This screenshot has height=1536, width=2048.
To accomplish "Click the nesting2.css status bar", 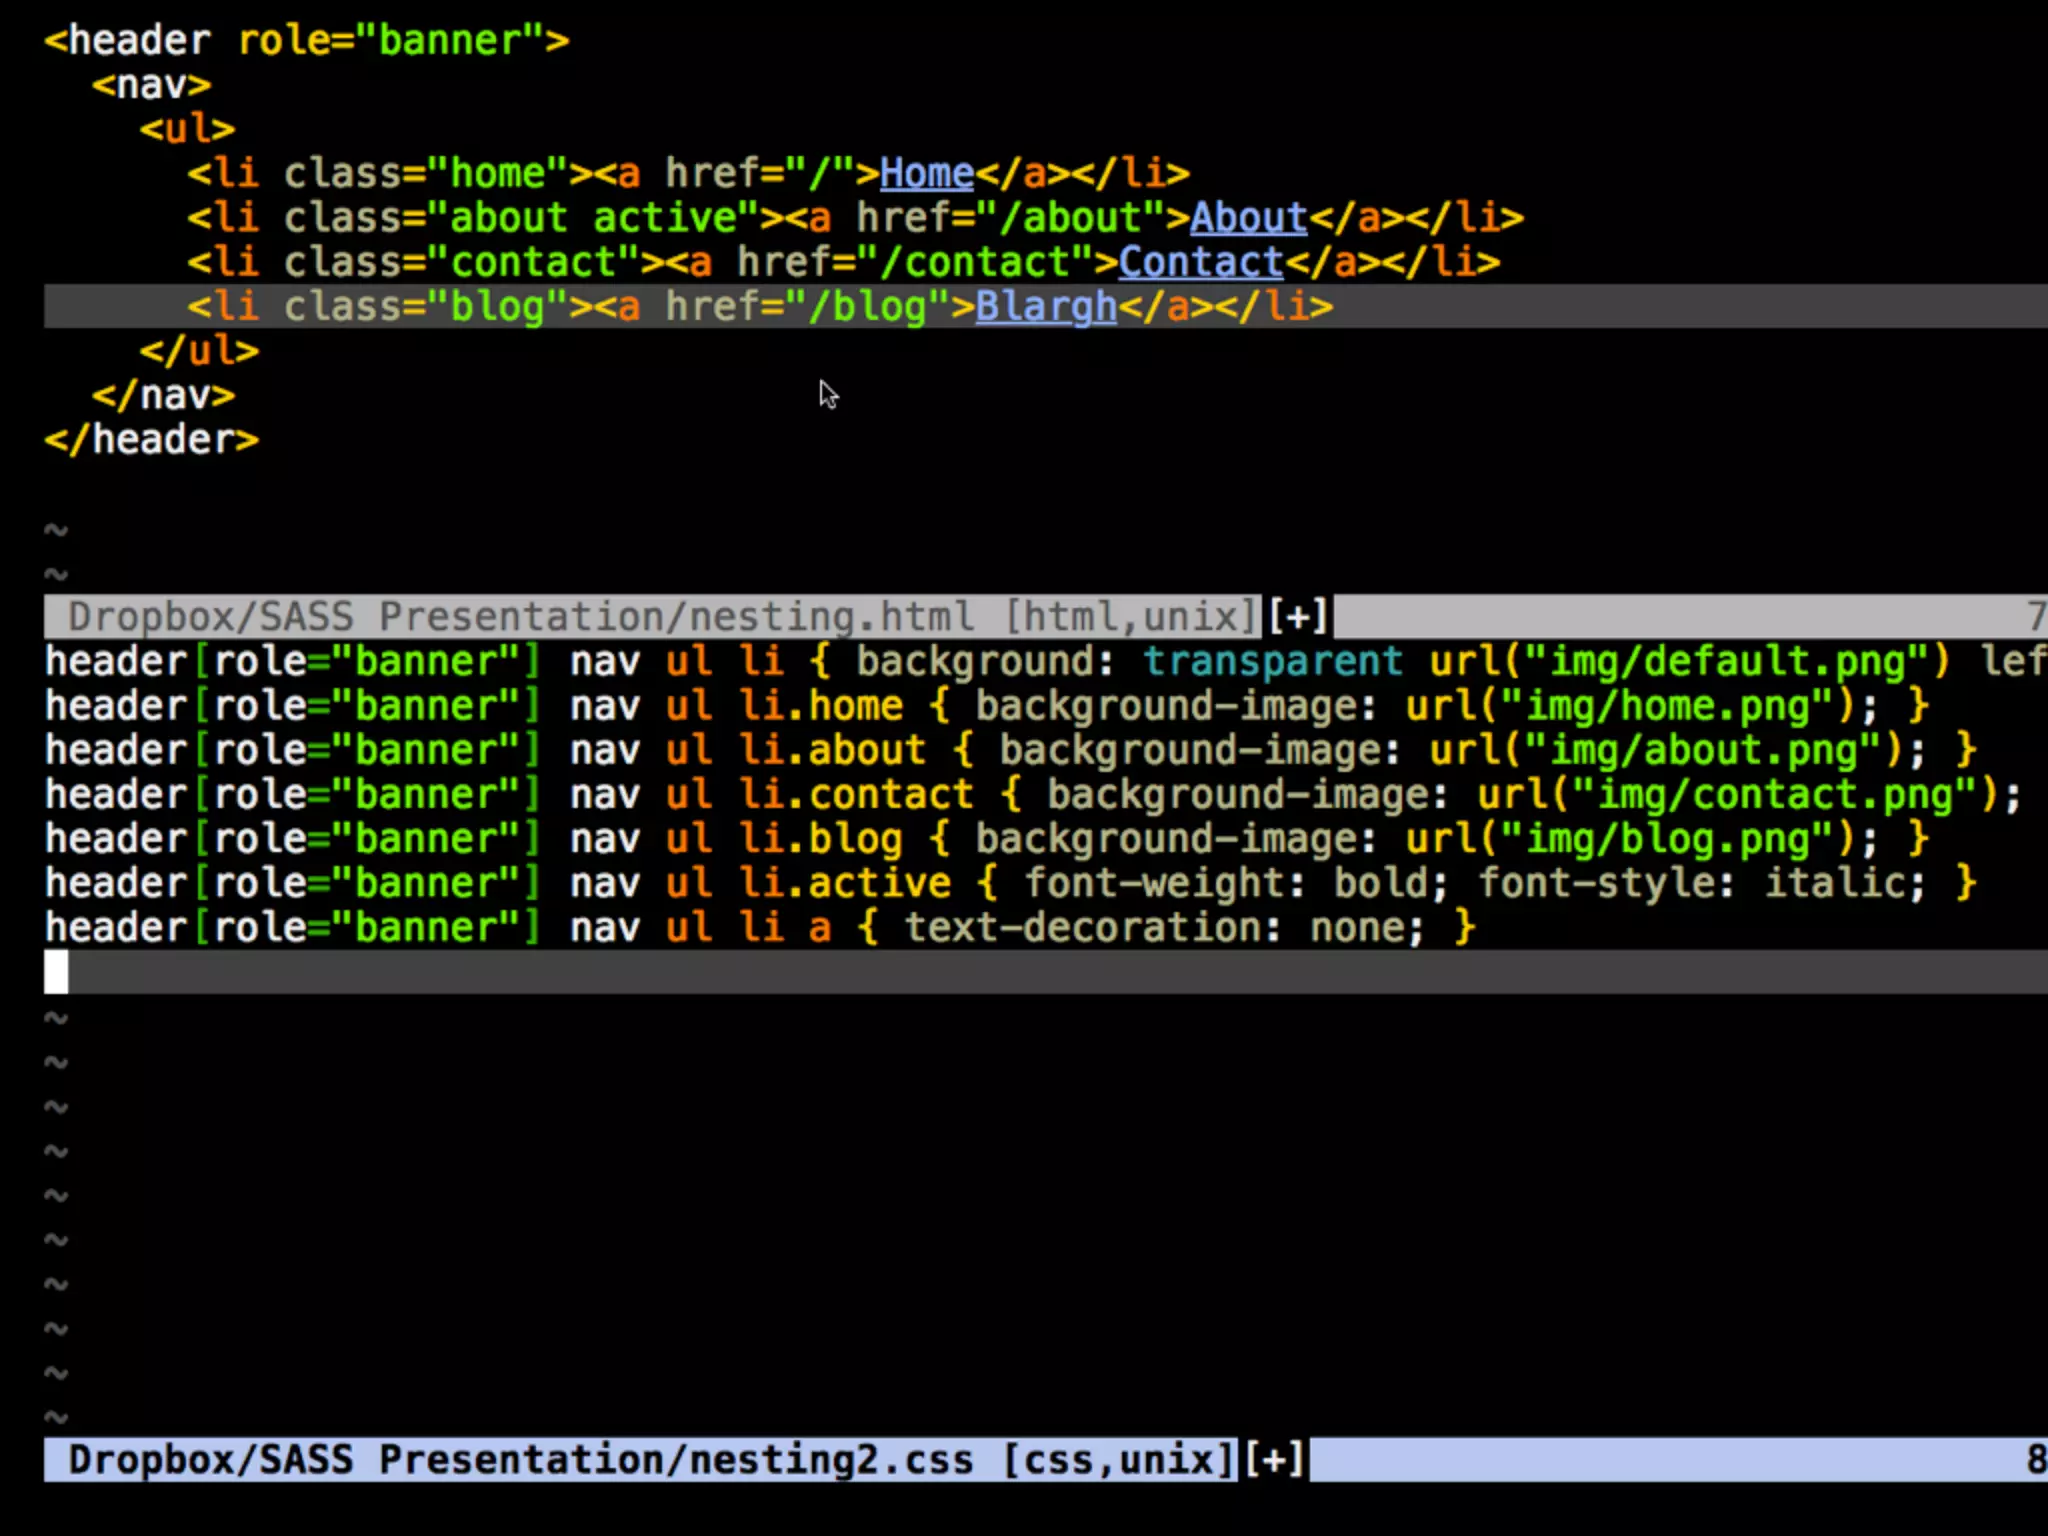I will pos(520,1460).
